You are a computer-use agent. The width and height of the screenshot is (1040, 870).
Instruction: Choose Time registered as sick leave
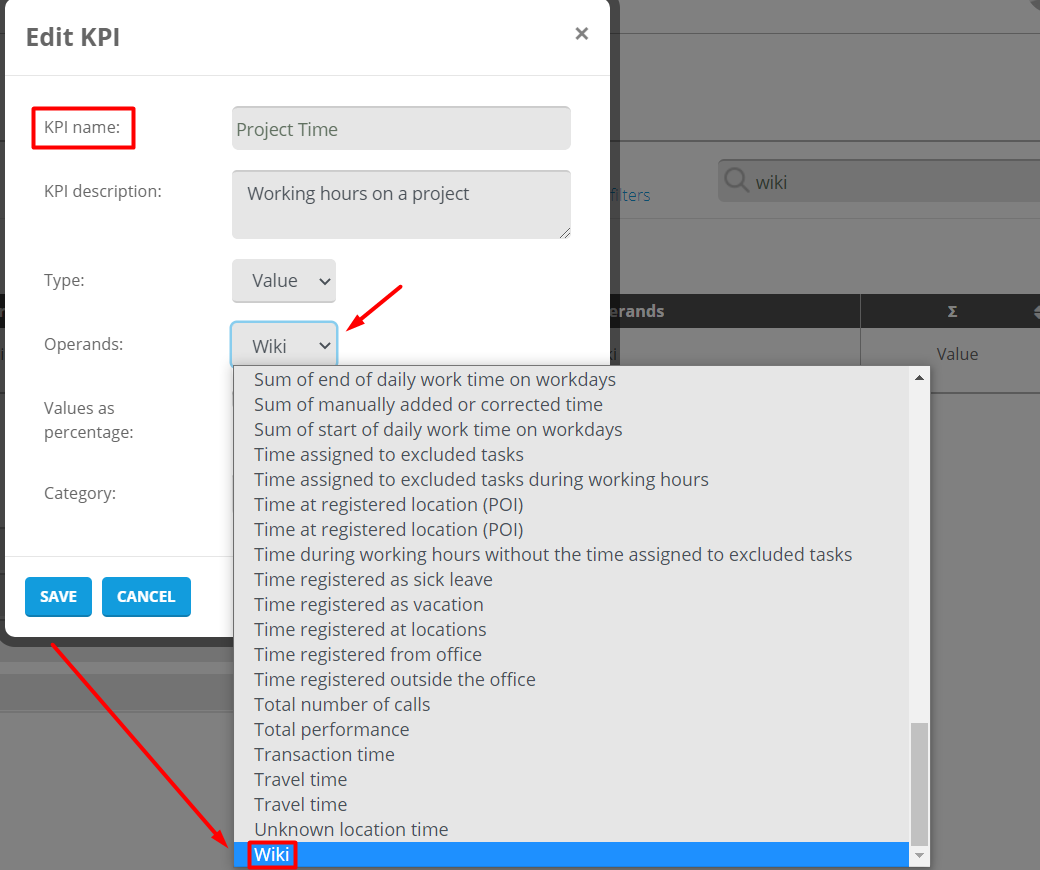point(373,580)
